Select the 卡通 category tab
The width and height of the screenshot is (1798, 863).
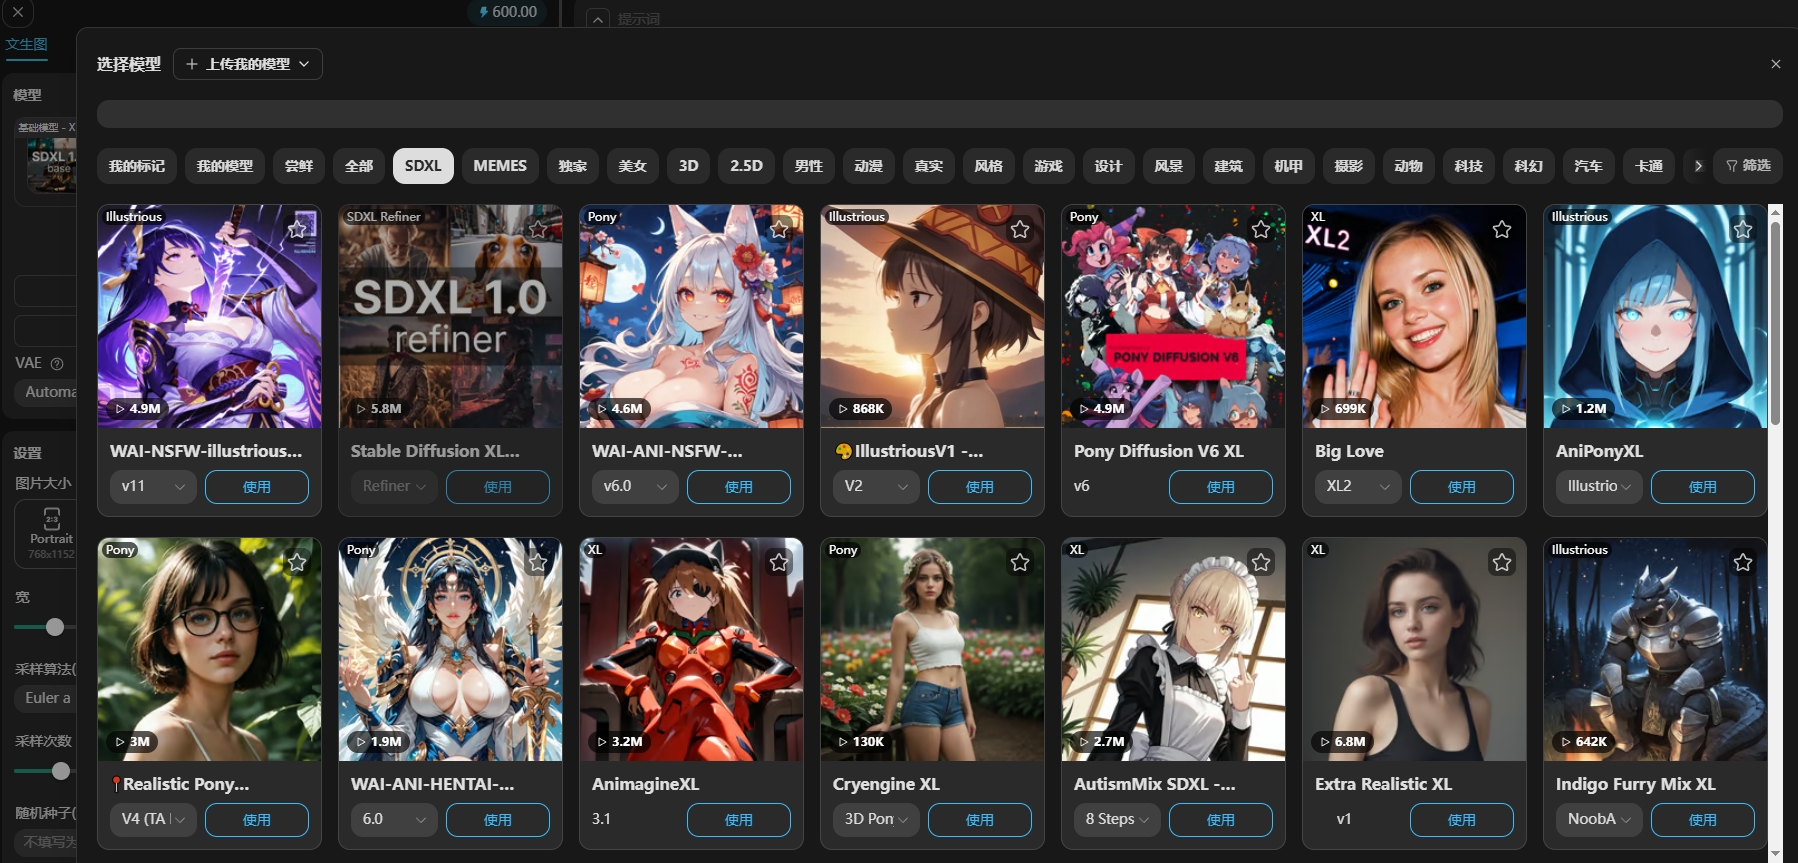point(1648,166)
